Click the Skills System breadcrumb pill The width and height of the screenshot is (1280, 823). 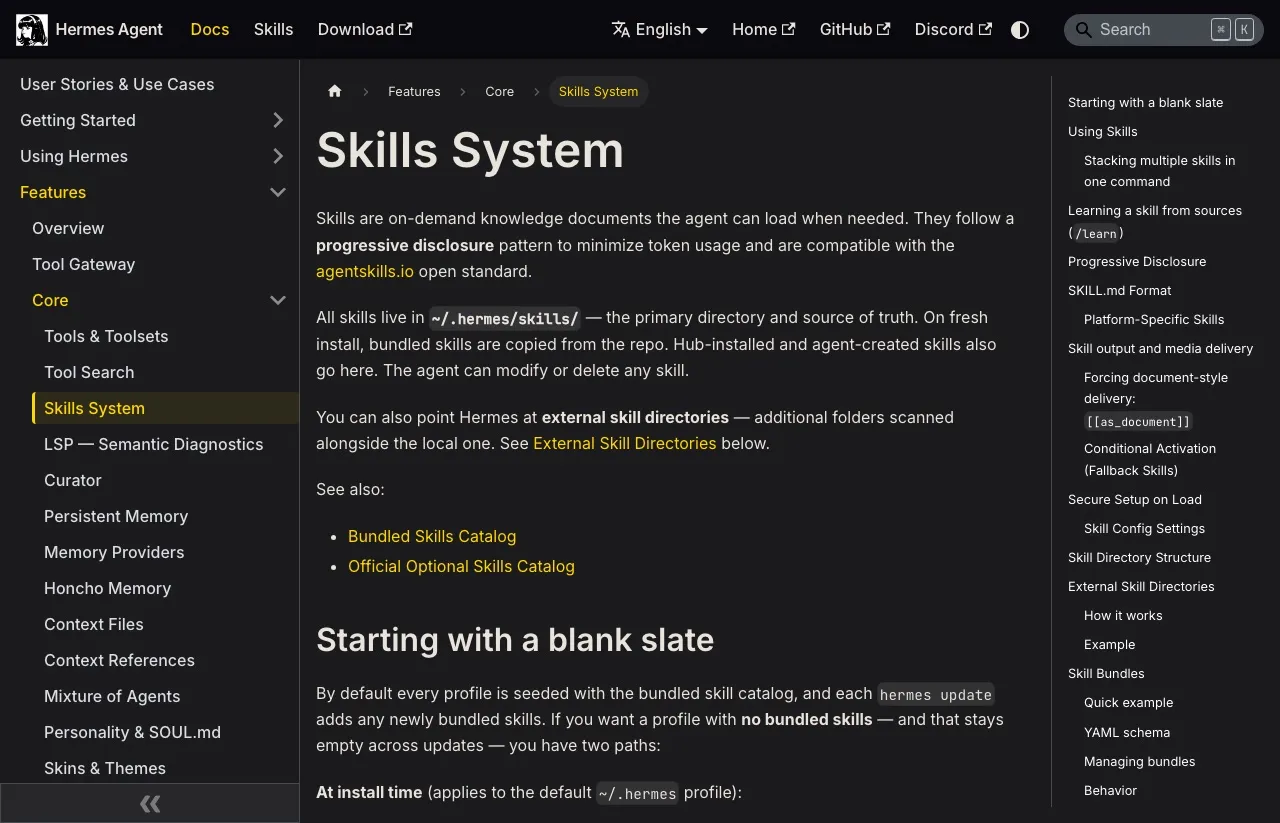[598, 91]
